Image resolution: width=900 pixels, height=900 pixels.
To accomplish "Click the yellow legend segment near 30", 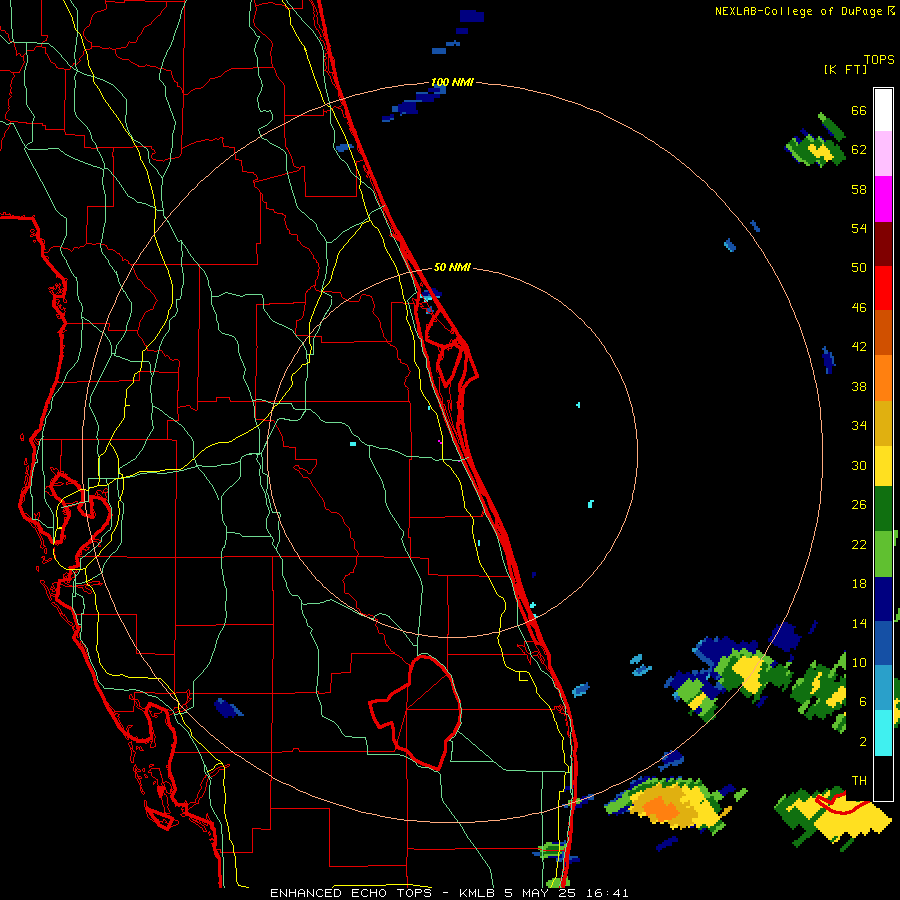I will (x=883, y=465).
